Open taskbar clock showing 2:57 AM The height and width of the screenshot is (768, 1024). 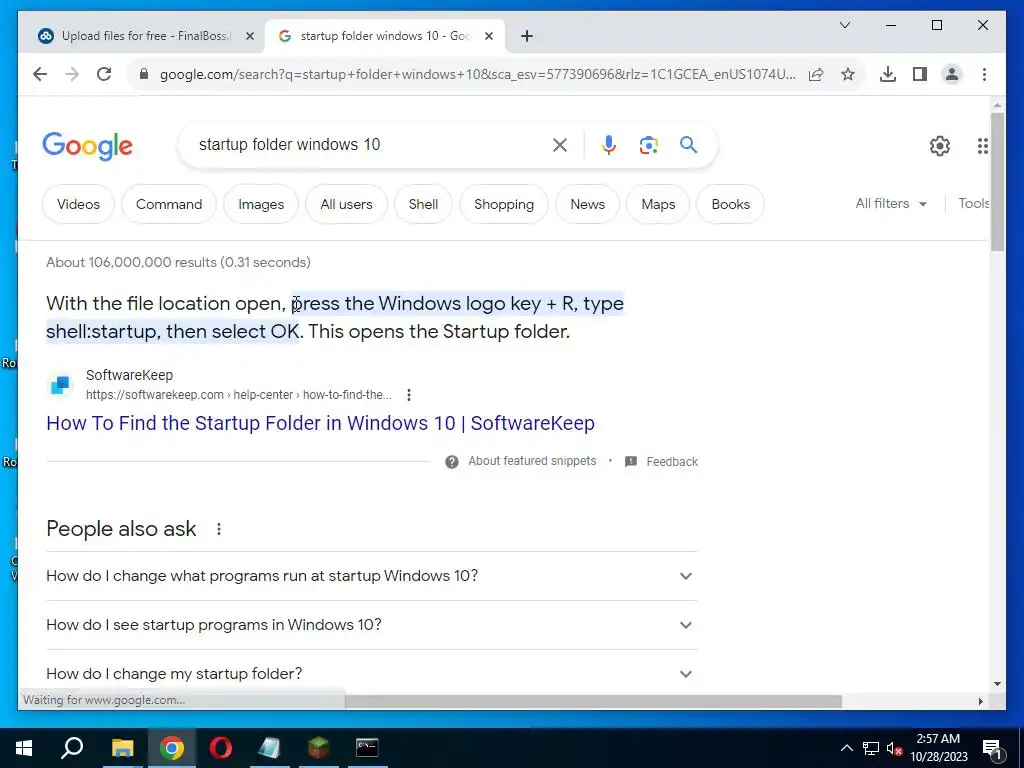click(x=938, y=748)
